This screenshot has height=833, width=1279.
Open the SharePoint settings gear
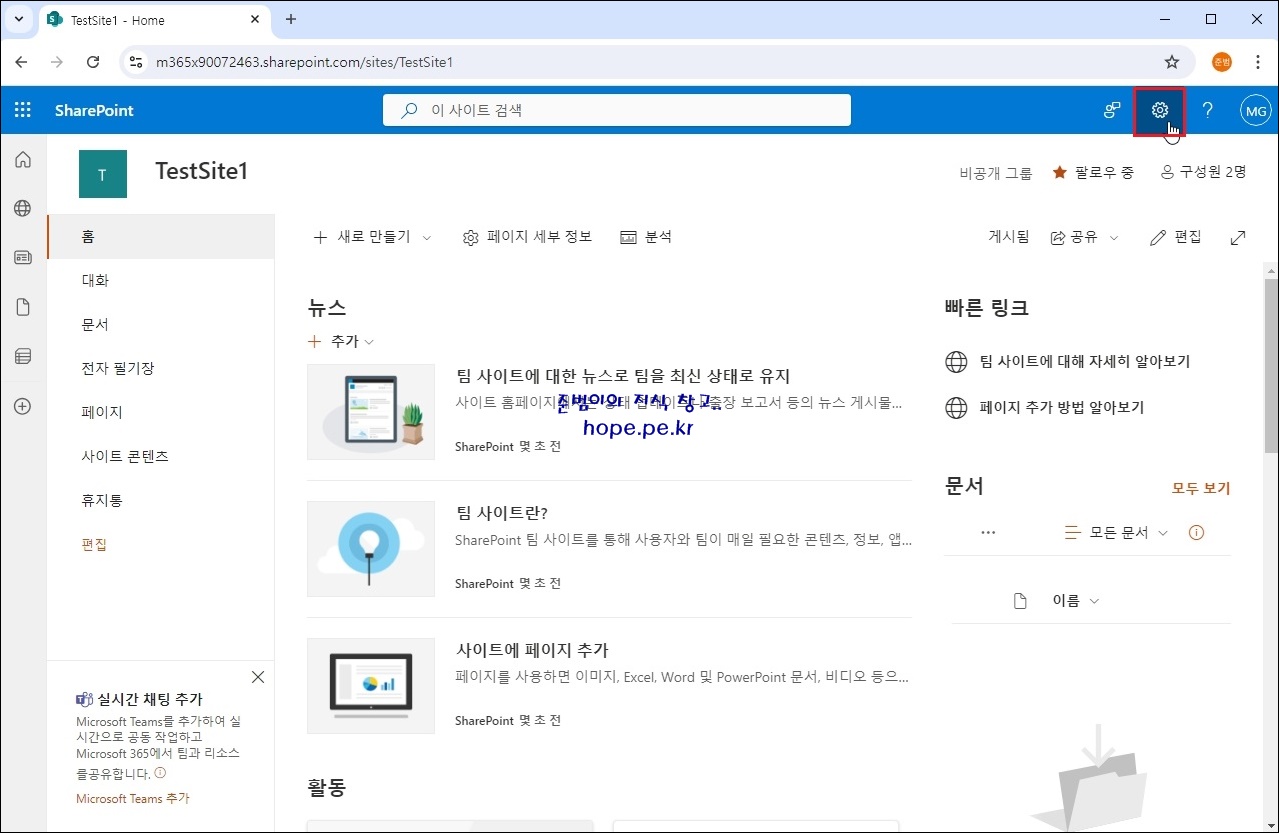[x=1160, y=111]
